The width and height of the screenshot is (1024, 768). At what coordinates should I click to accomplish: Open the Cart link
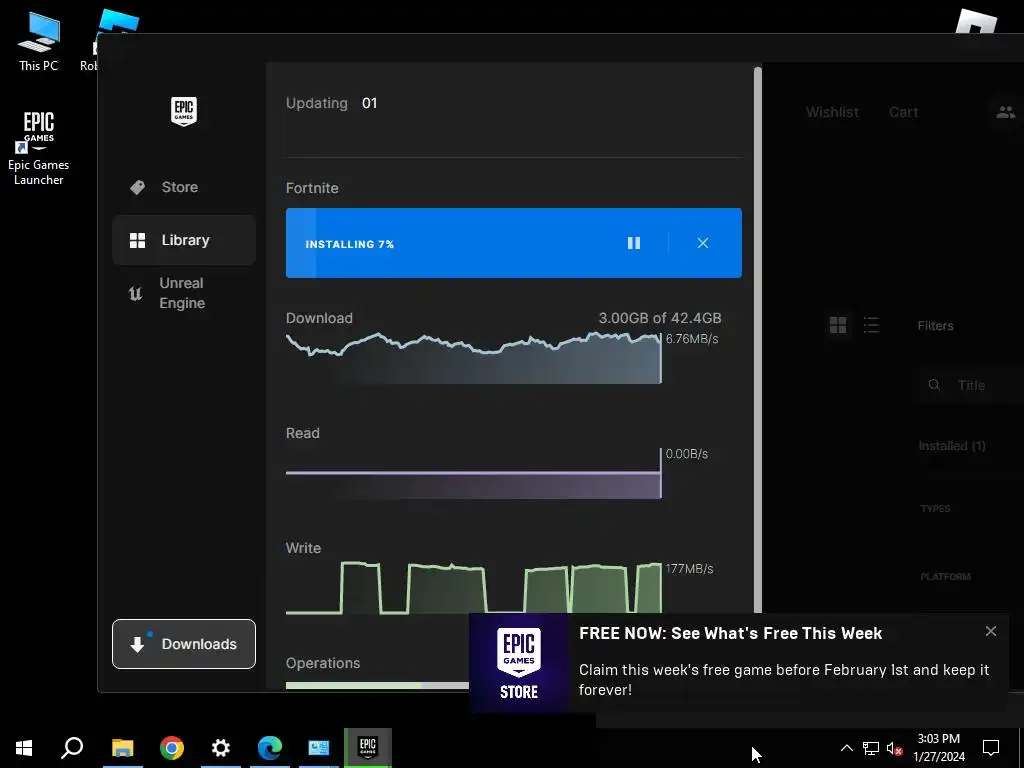tap(903, 112)
